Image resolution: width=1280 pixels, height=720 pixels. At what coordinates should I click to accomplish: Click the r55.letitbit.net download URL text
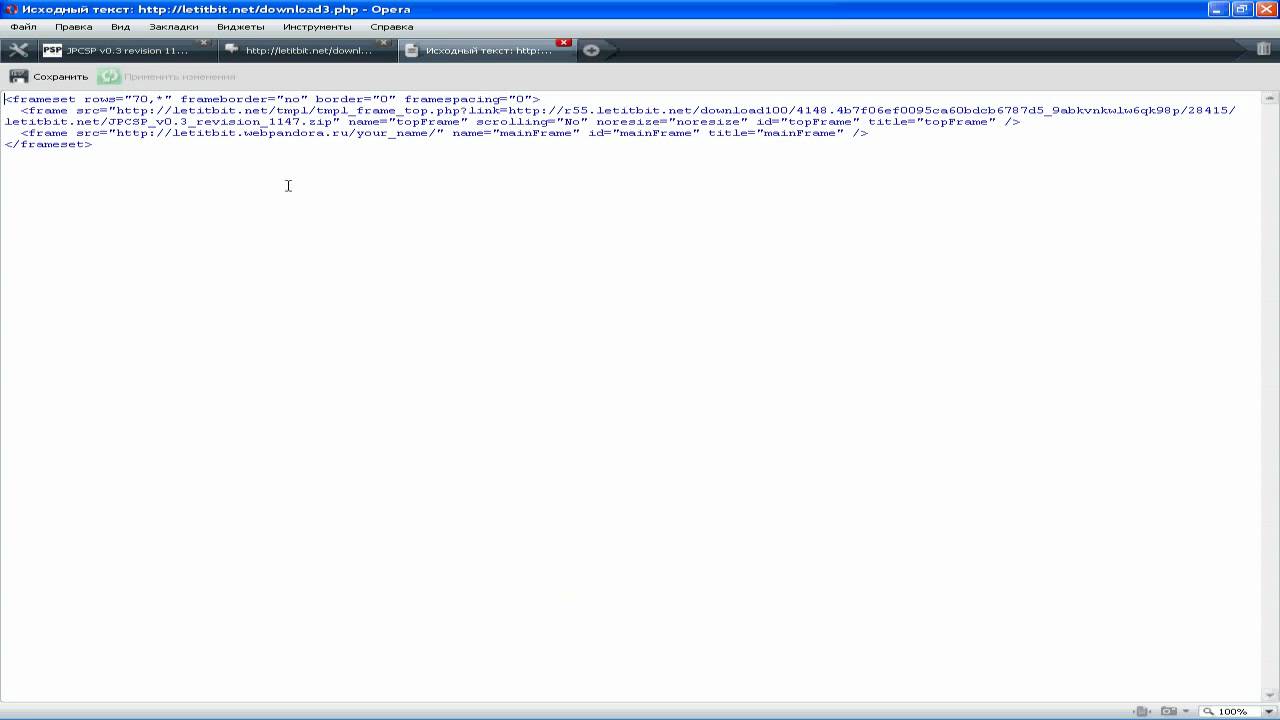tap(872, 110)
